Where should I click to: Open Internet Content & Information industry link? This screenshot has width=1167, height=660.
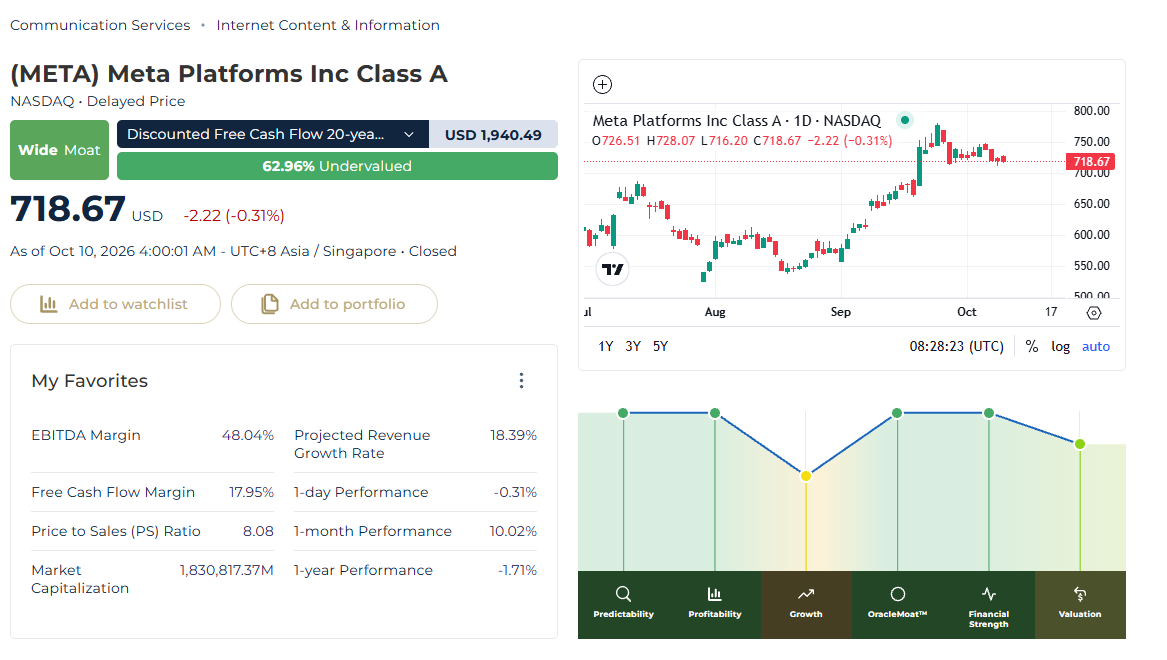[328, 25]
